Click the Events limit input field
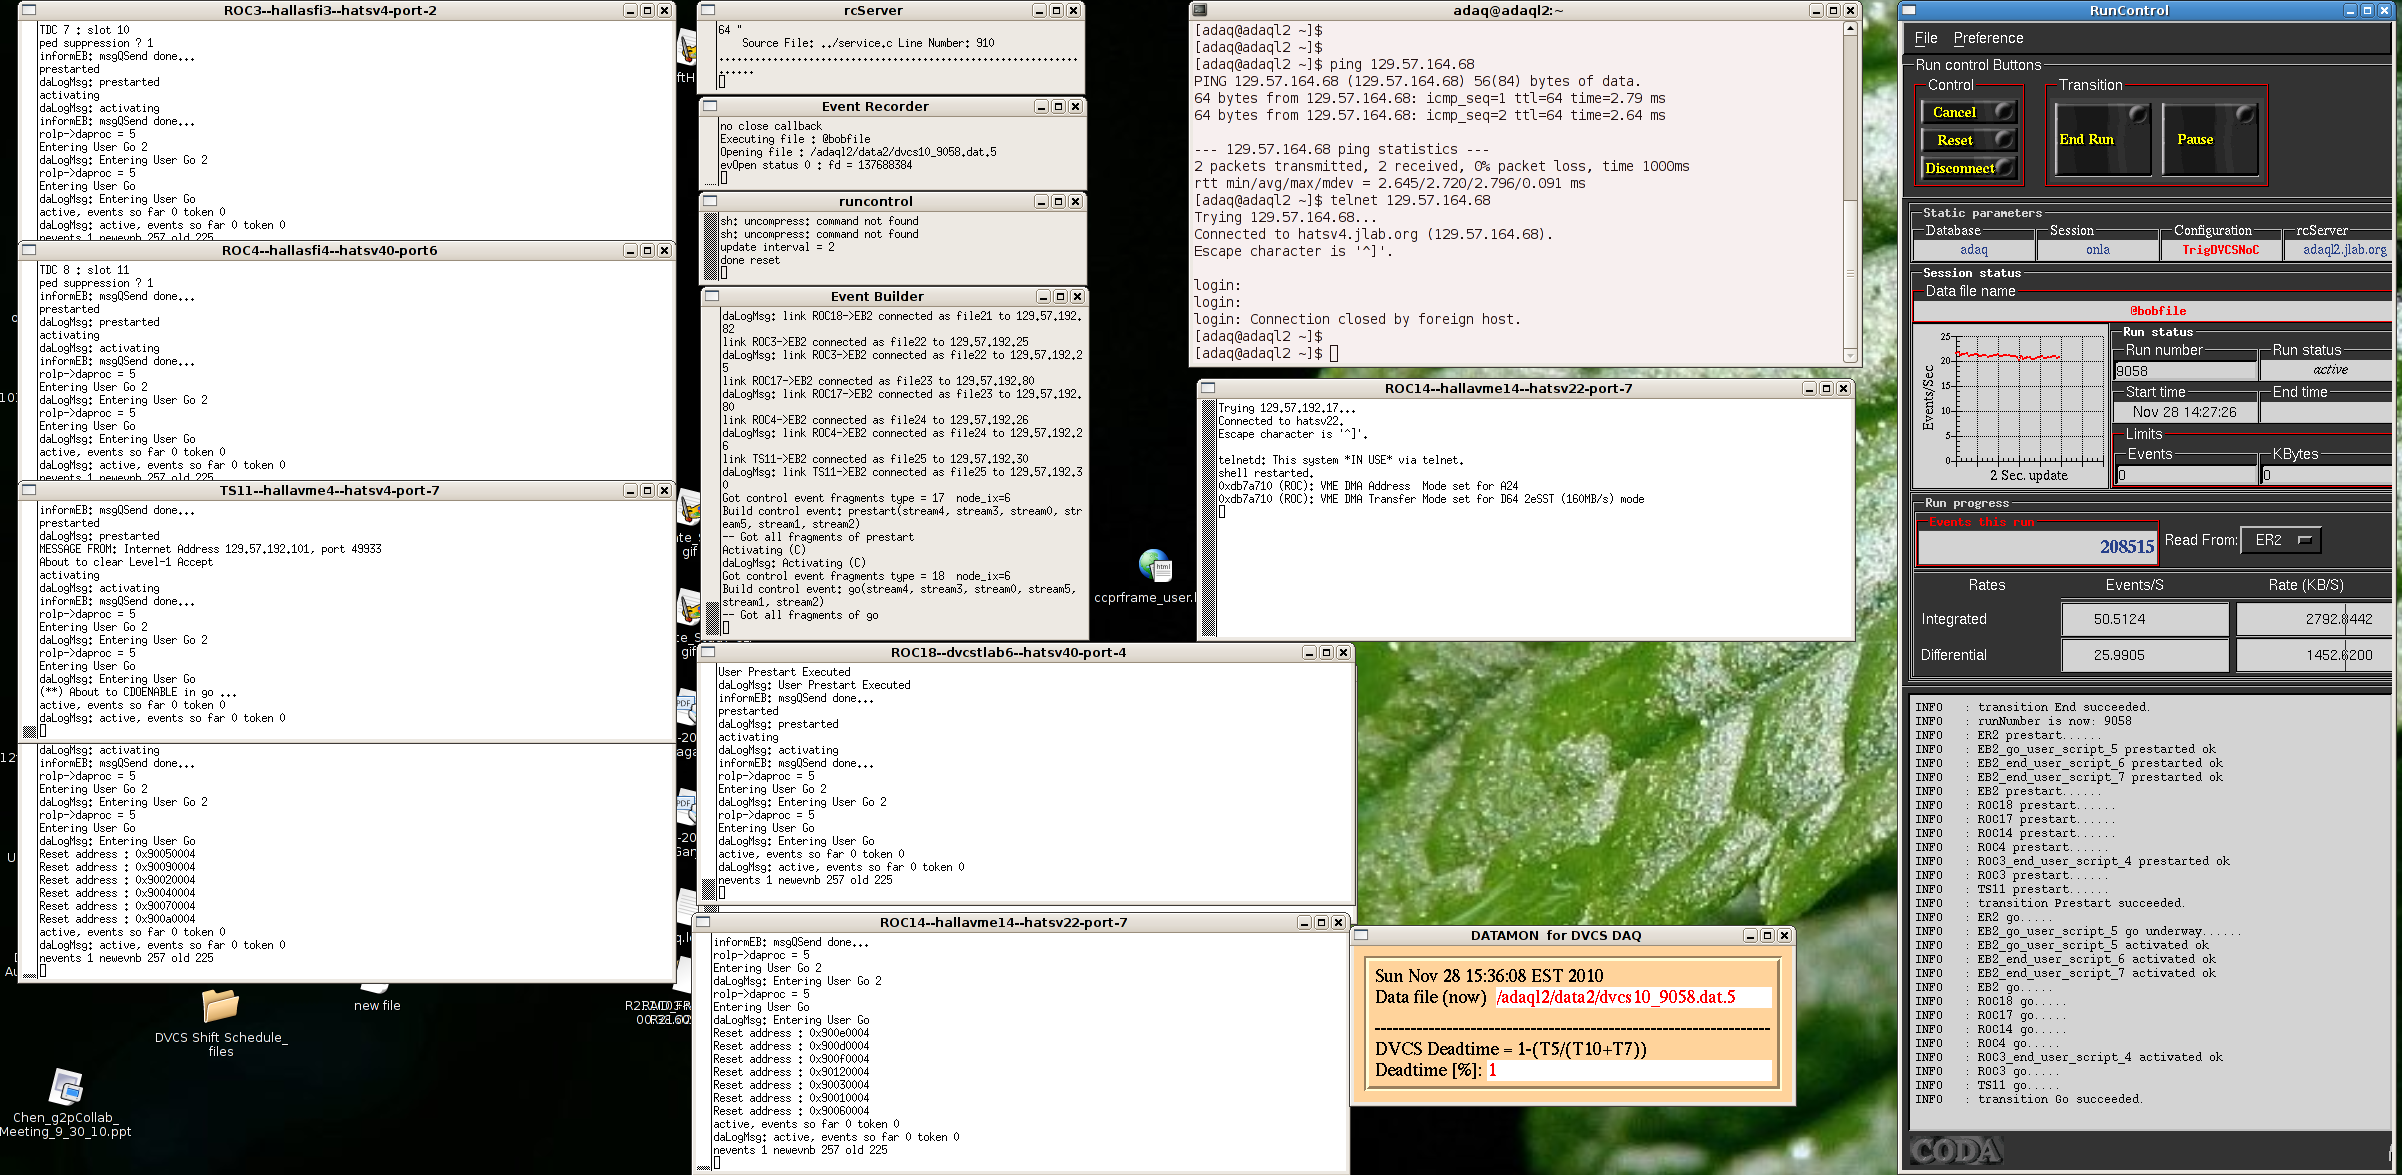Image resolution: width=2402 pixels, height=1175 pixels. 2186,475
